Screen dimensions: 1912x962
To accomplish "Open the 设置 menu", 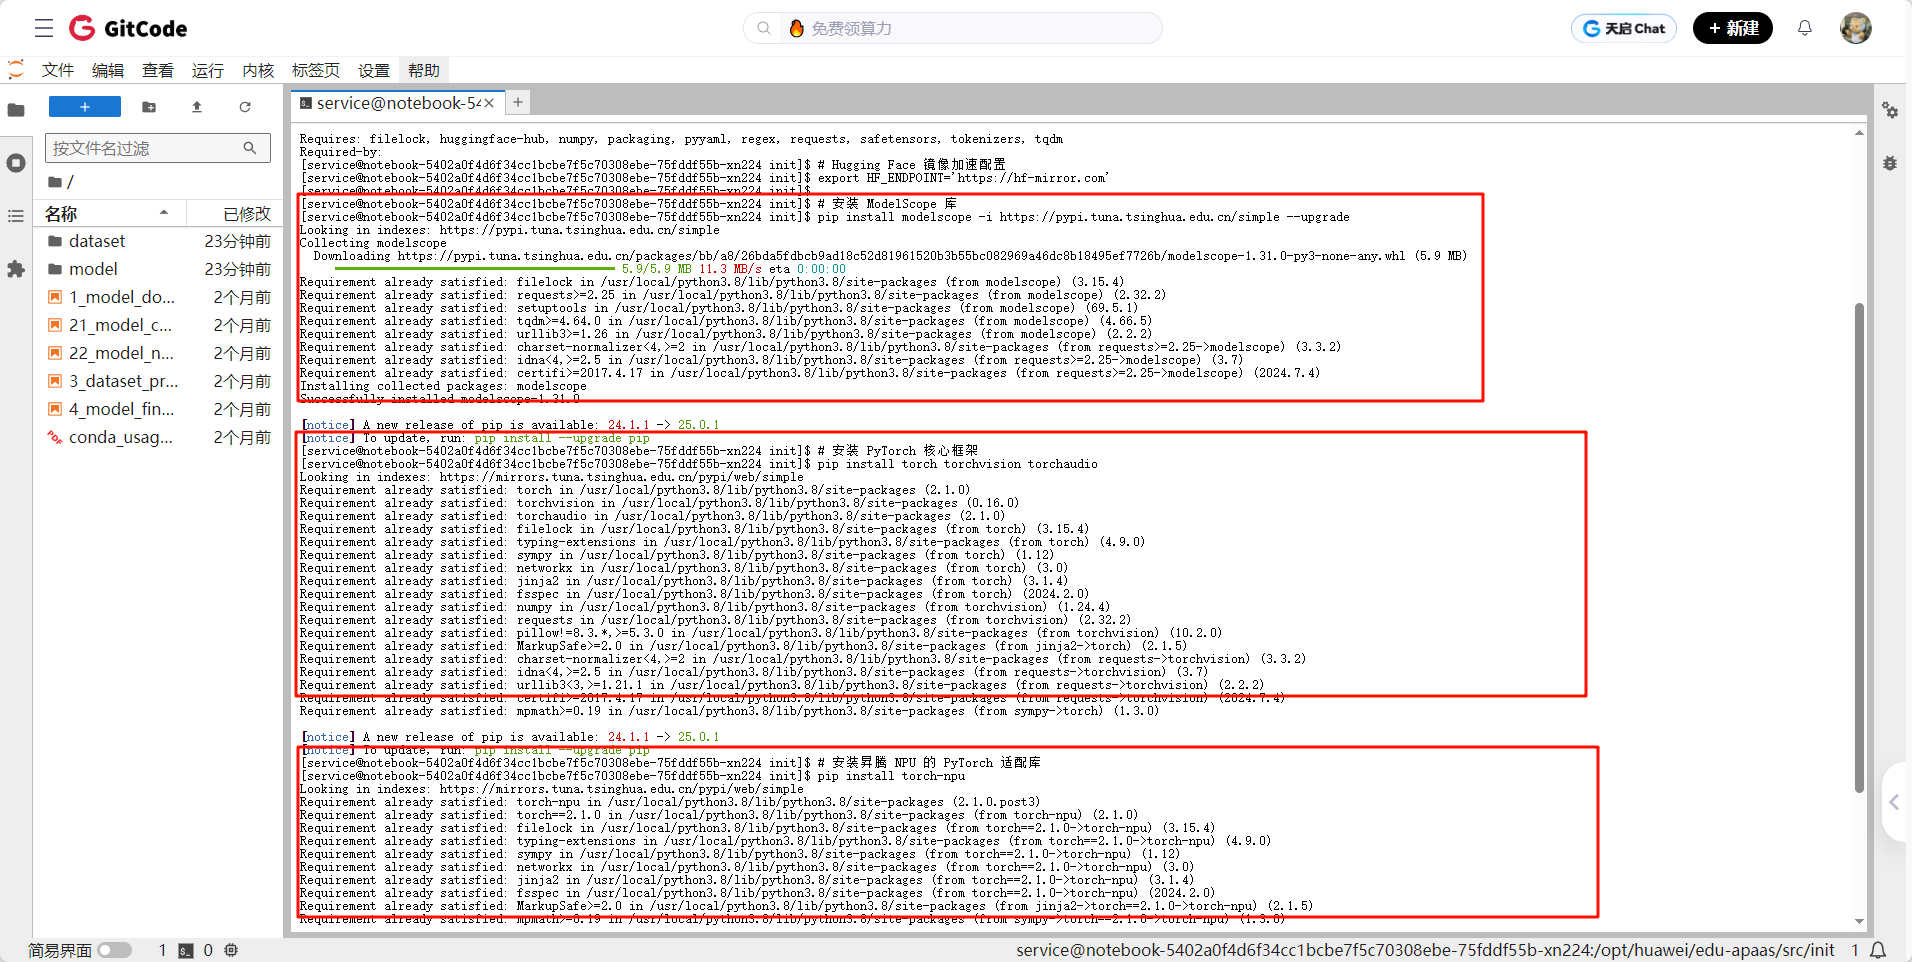I will 374,70.
